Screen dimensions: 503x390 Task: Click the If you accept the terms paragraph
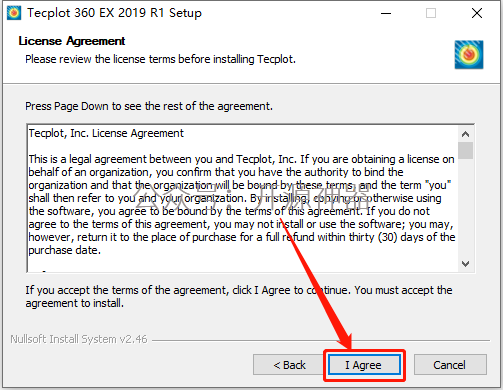tap(239, 296)
